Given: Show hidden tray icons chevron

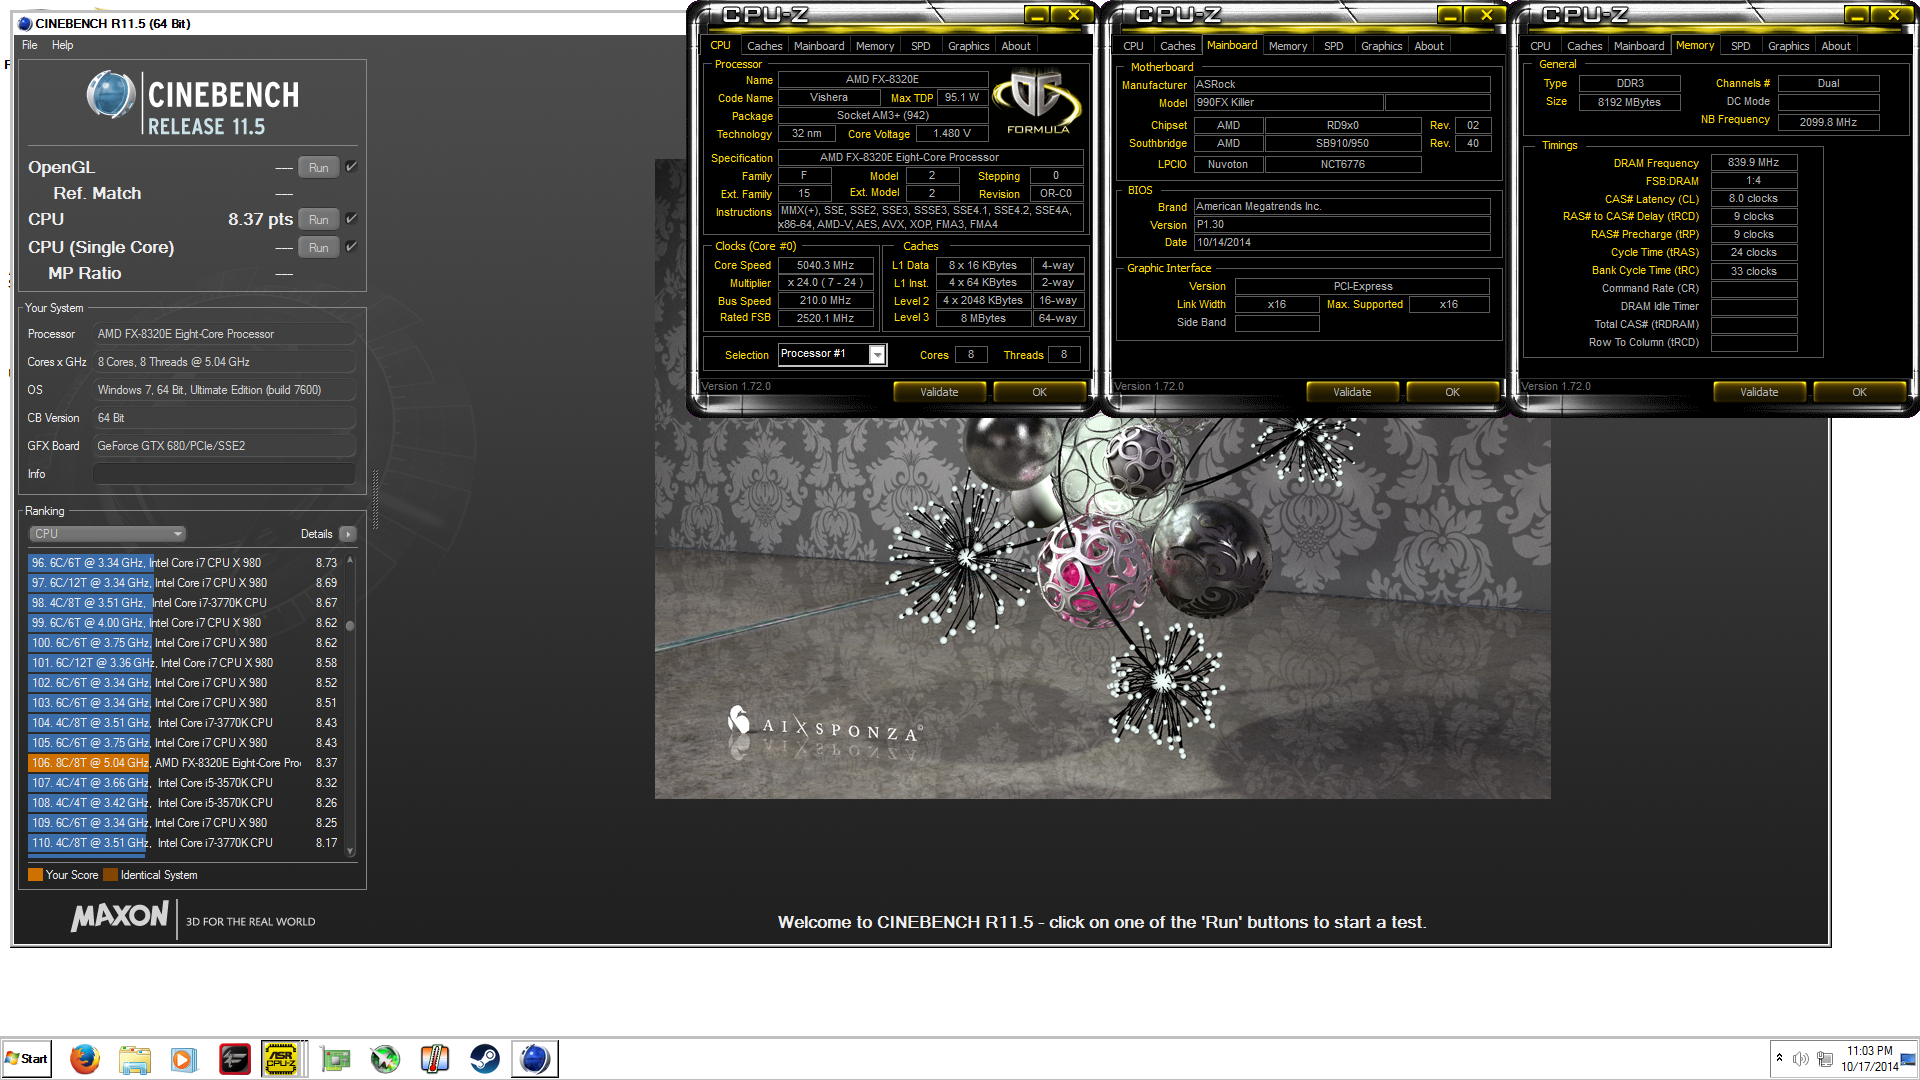Looking at the screenshot, I should (x=1779, y=1058).
